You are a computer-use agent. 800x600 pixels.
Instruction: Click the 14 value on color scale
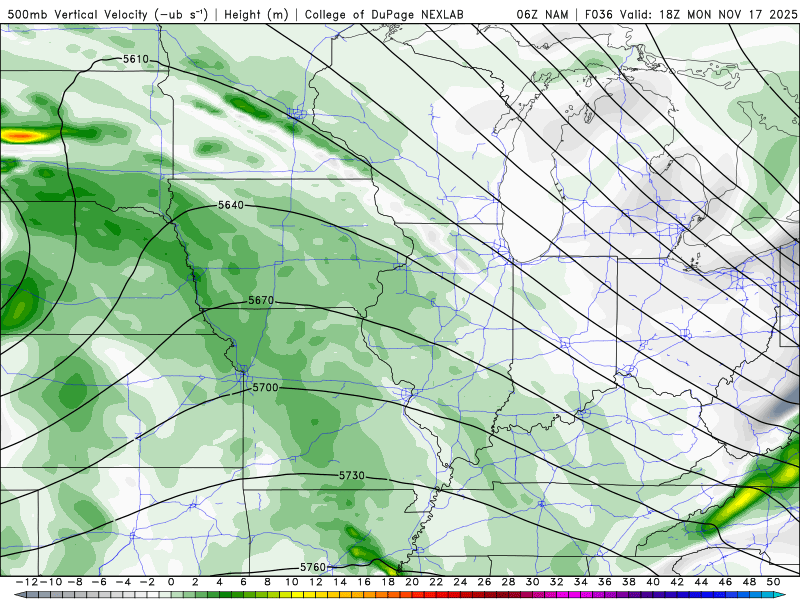[340, 582]
